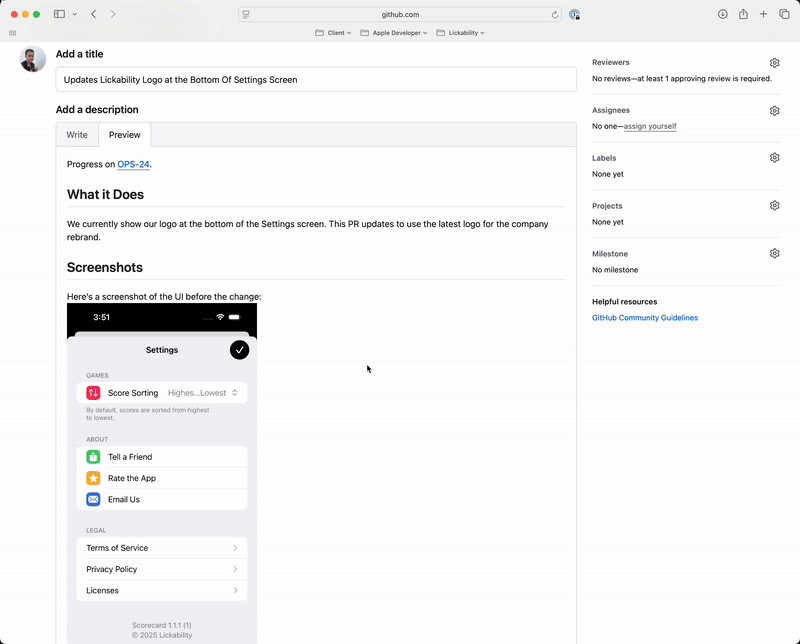Click the Tell a Friend icon
800x644 pixels.
coord(93,457)
